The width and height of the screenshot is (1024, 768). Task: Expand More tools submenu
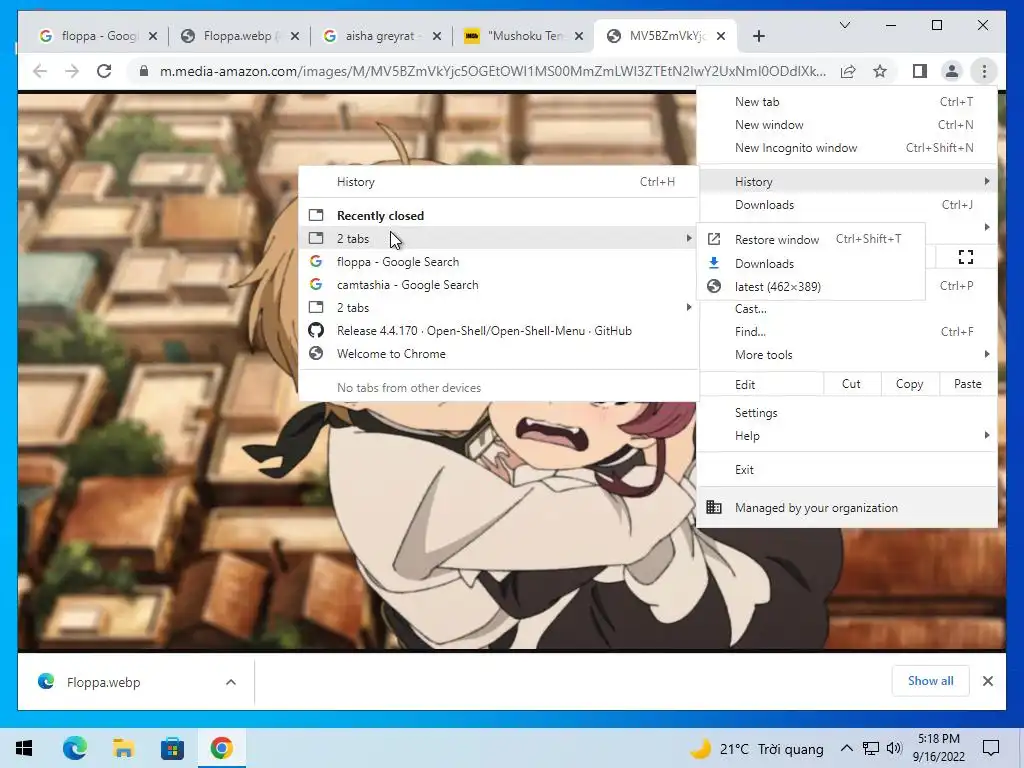(x=847, y=355)
